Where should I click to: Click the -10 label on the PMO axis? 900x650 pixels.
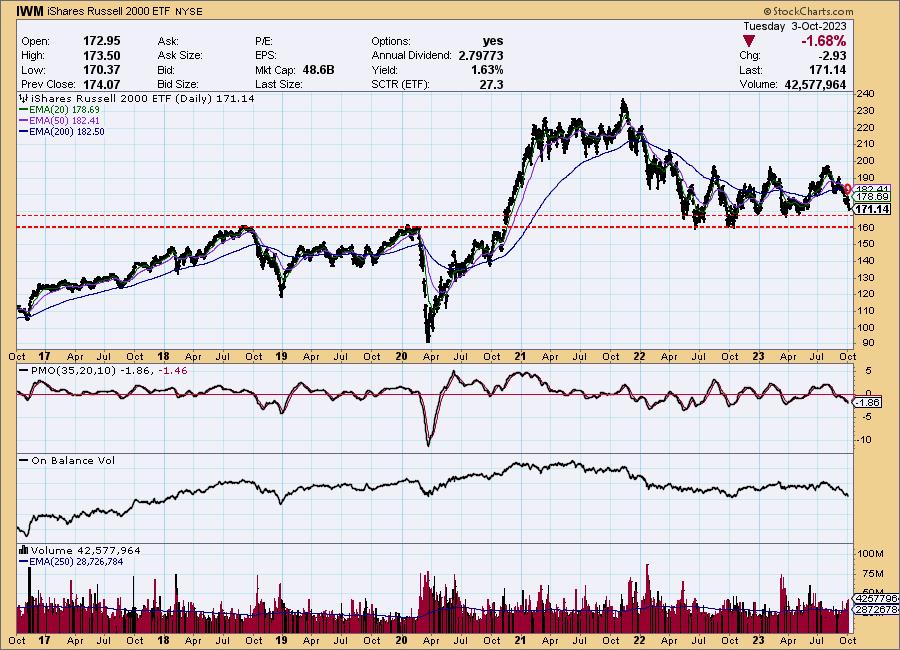click(864, 440)
